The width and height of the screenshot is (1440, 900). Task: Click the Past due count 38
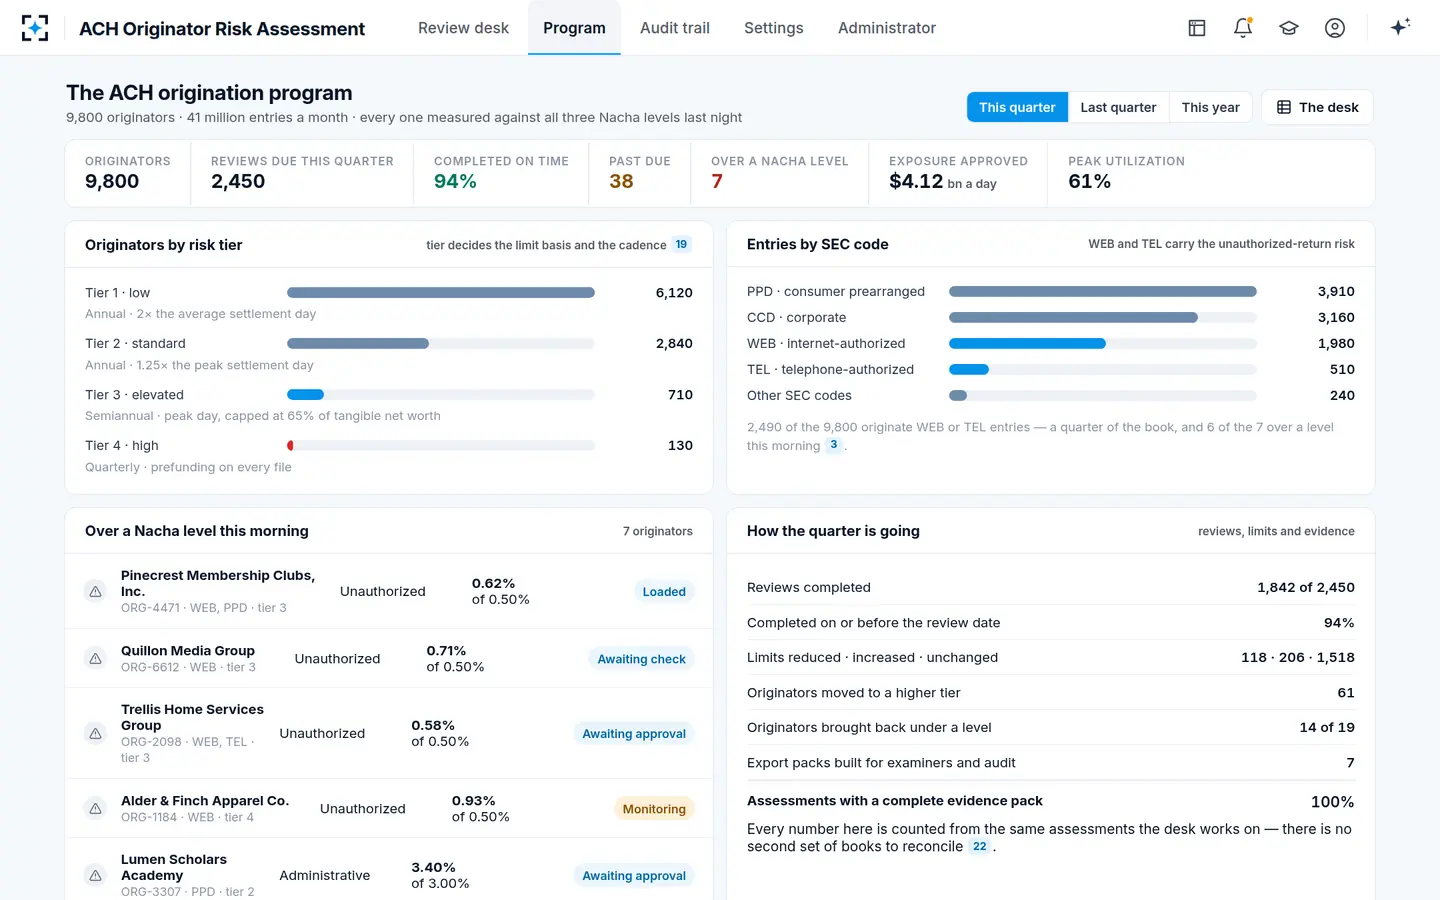[x=621, y=181]
